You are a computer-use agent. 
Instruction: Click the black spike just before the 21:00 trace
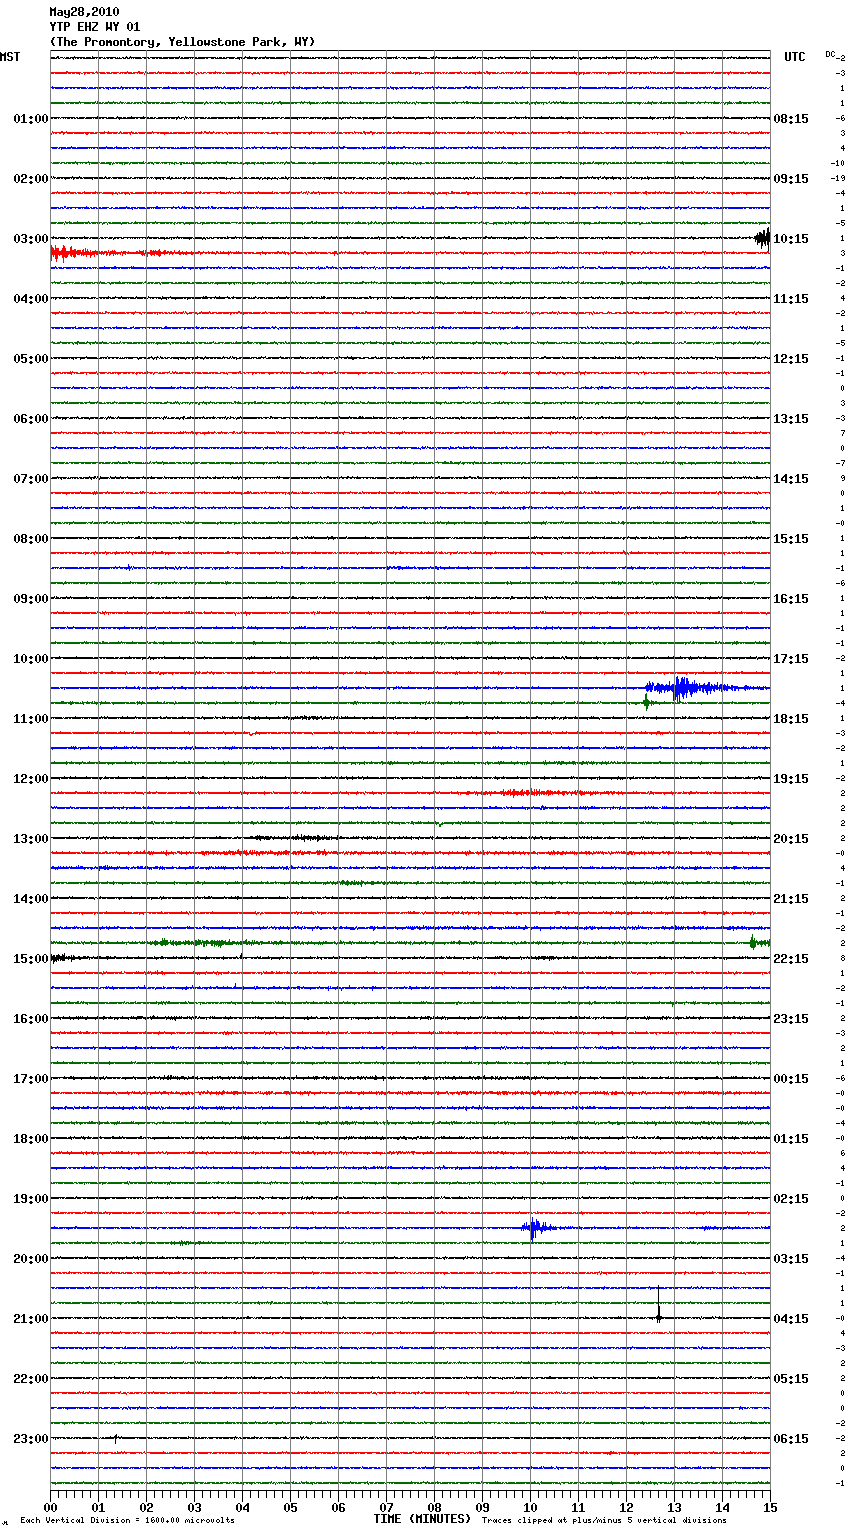point(658,1305)
